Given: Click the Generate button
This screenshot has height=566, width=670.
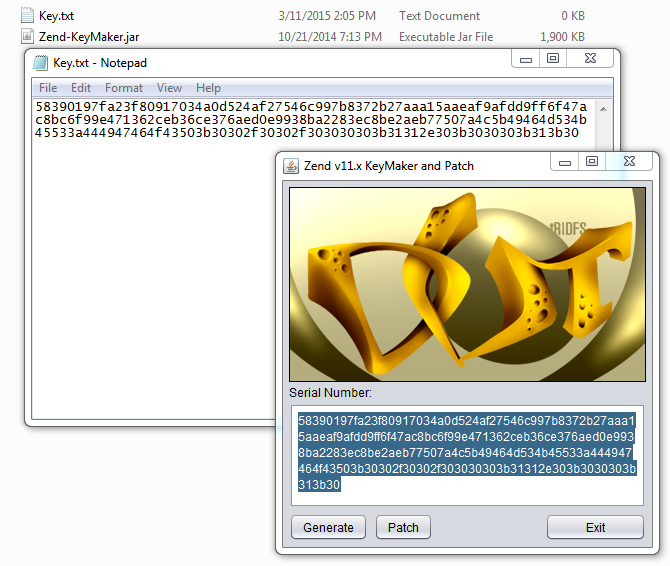Looking at the screenshot, I should pyautogui.click(x=328, y=528).
